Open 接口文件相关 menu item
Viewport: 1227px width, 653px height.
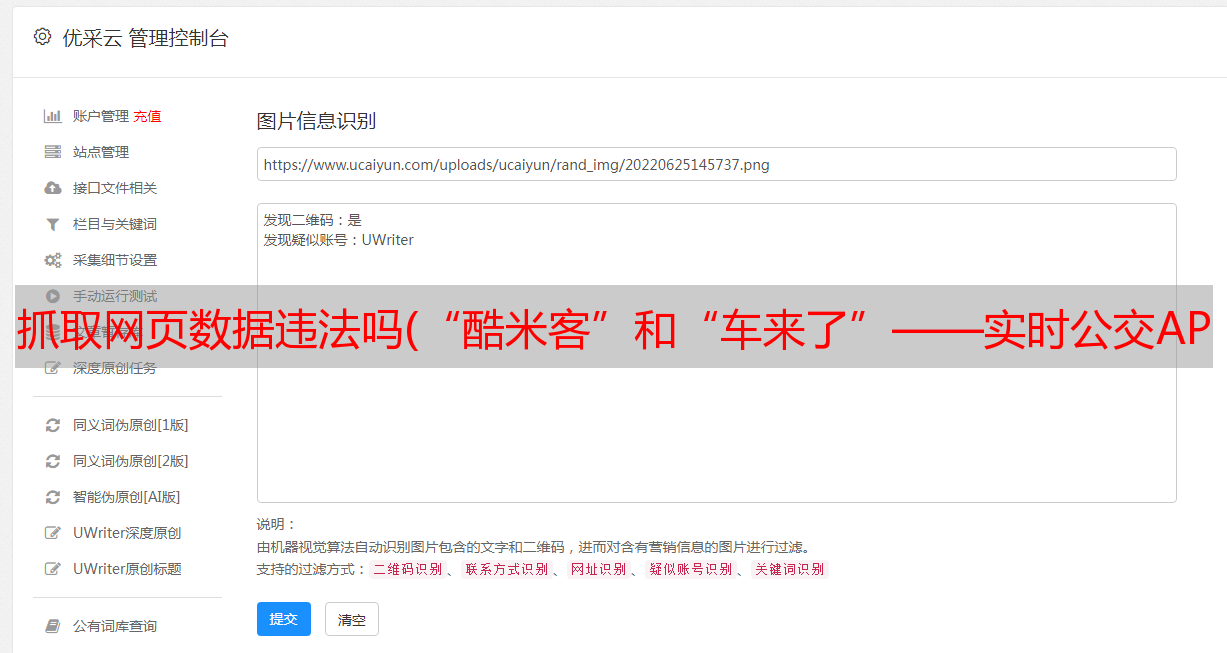115,188
